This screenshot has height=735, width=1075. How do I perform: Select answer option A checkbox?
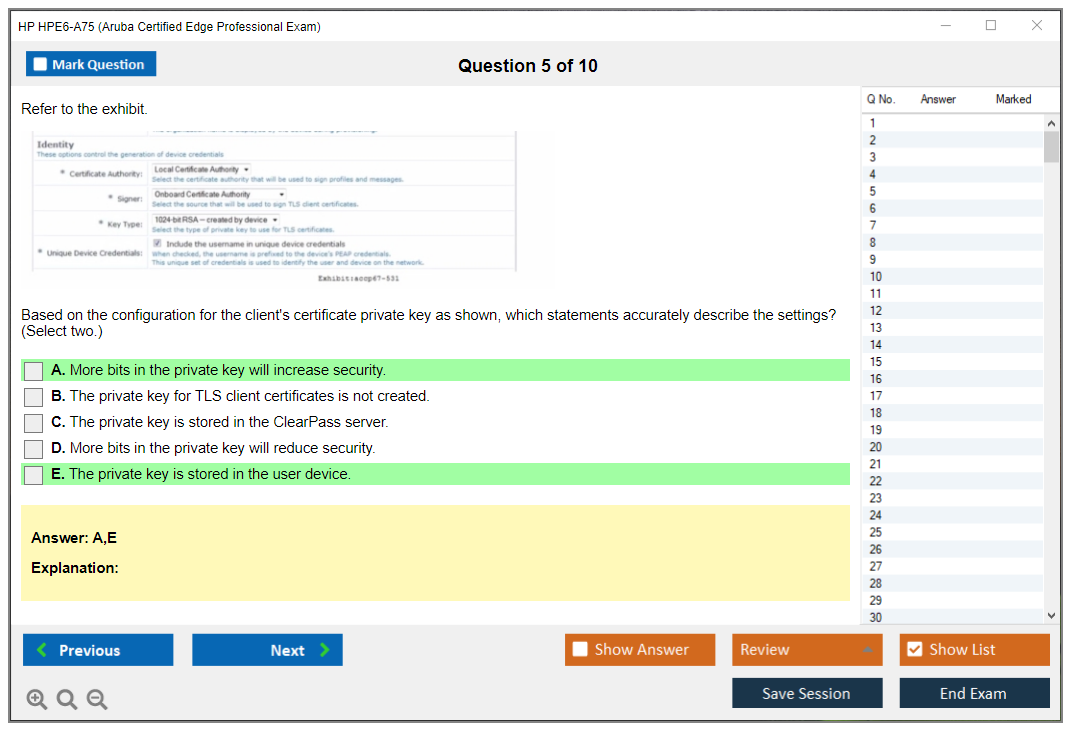(34, 371)
